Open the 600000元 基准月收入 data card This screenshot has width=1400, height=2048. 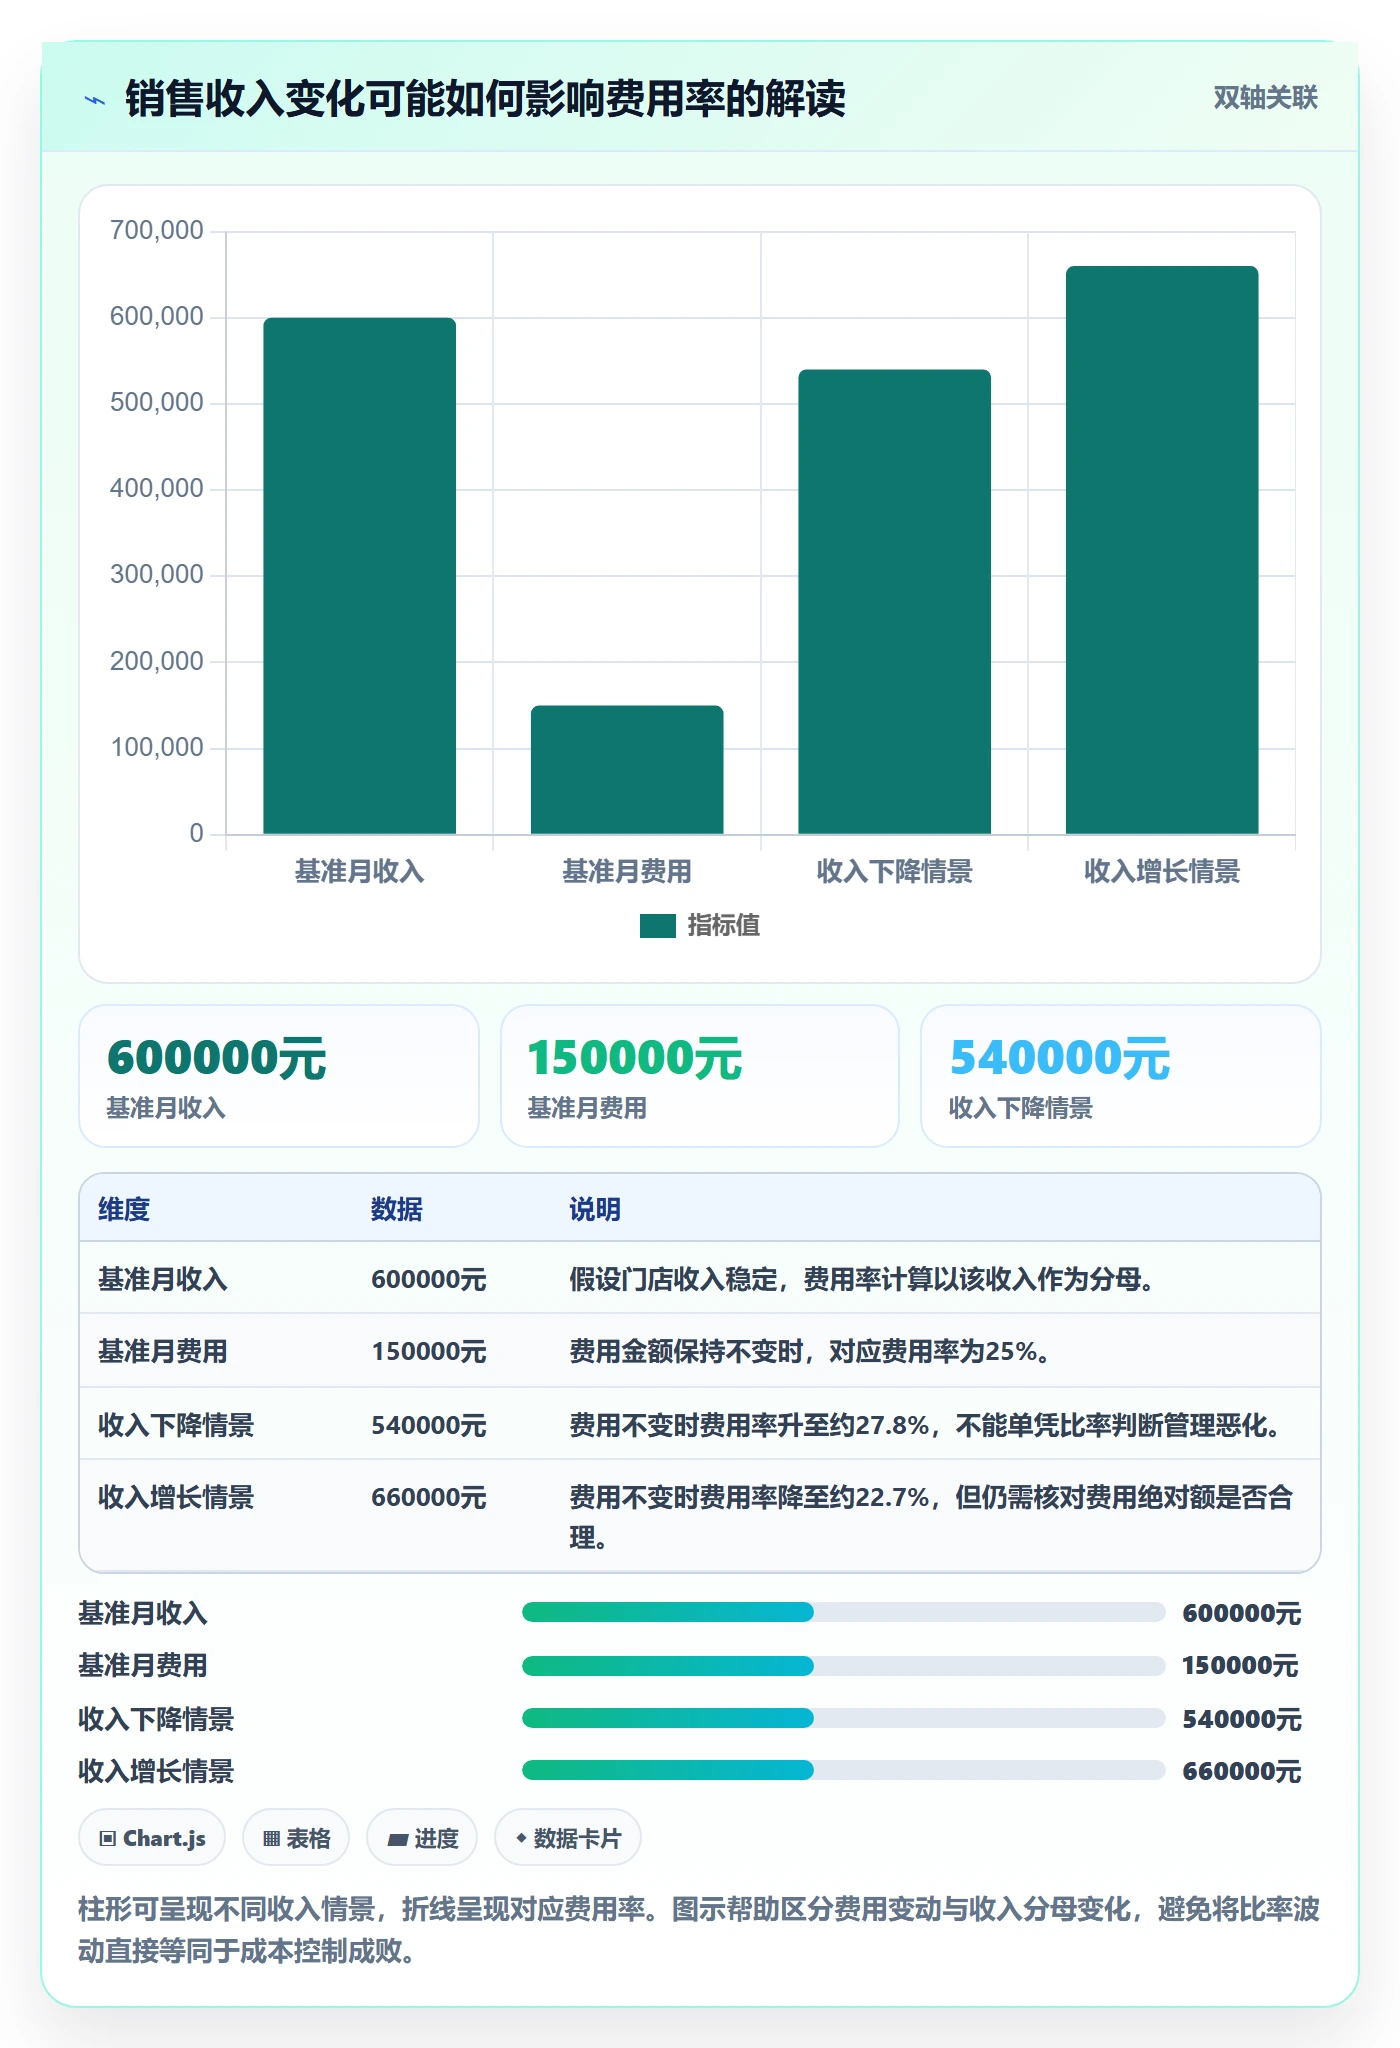pos(279,1076)
